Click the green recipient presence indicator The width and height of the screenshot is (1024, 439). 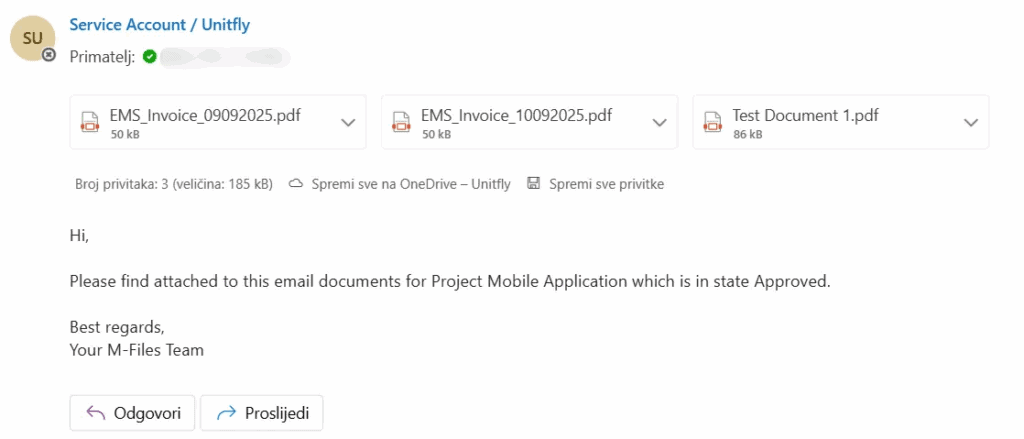149,57
